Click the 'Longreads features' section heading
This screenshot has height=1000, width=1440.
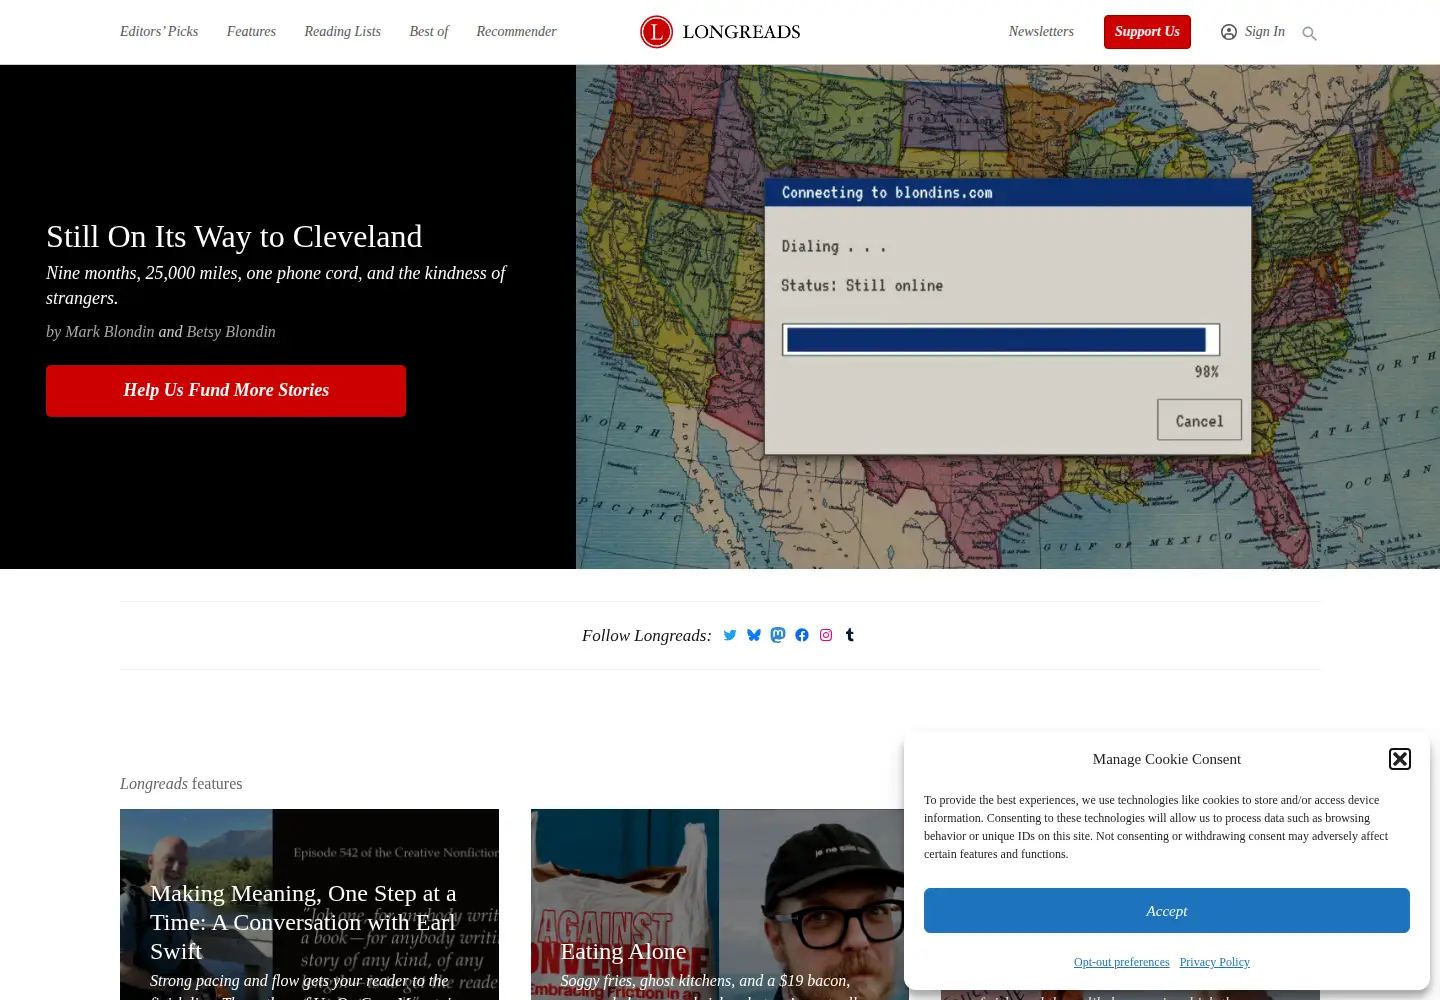pyautogui.click(x=181, y=784)
